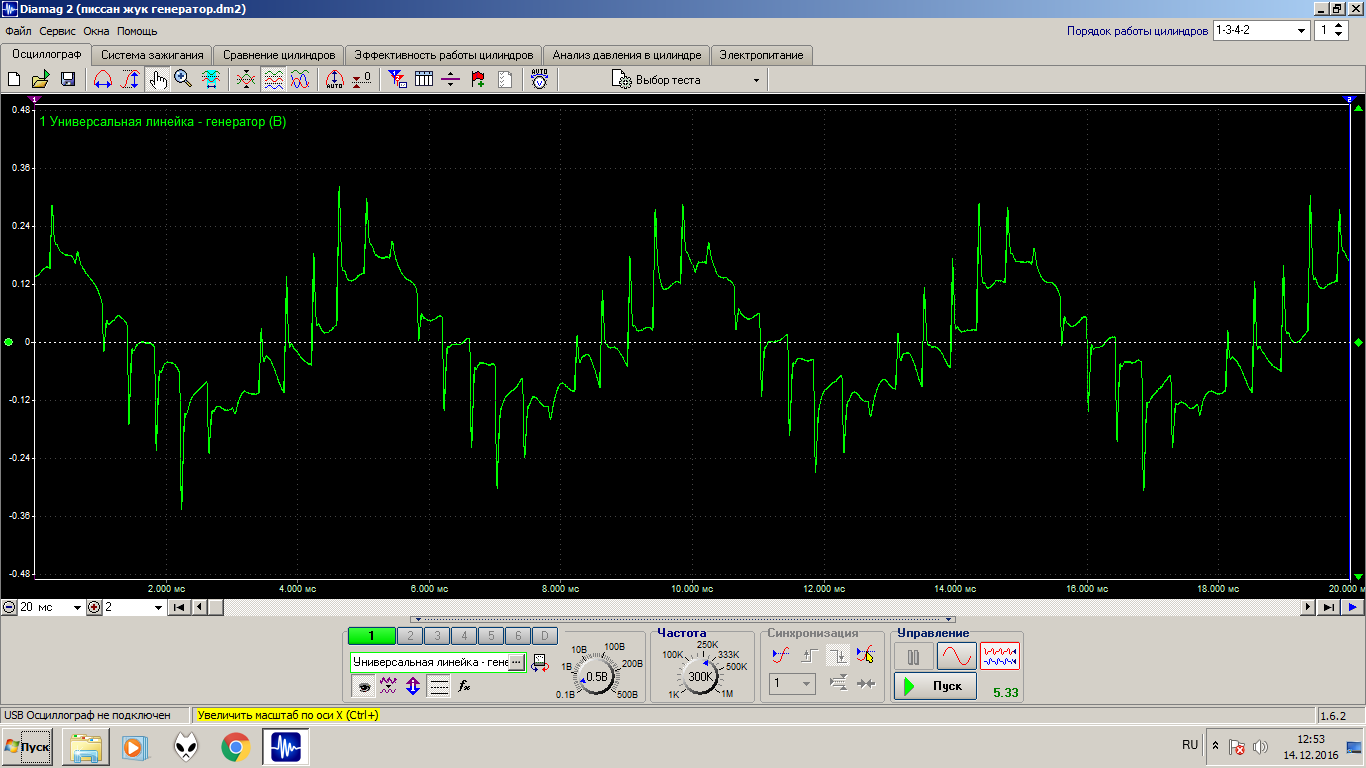1366x768 pixels.
Task: Select channel 2 button
Action: pyautogui.click(x=410, y=636)
